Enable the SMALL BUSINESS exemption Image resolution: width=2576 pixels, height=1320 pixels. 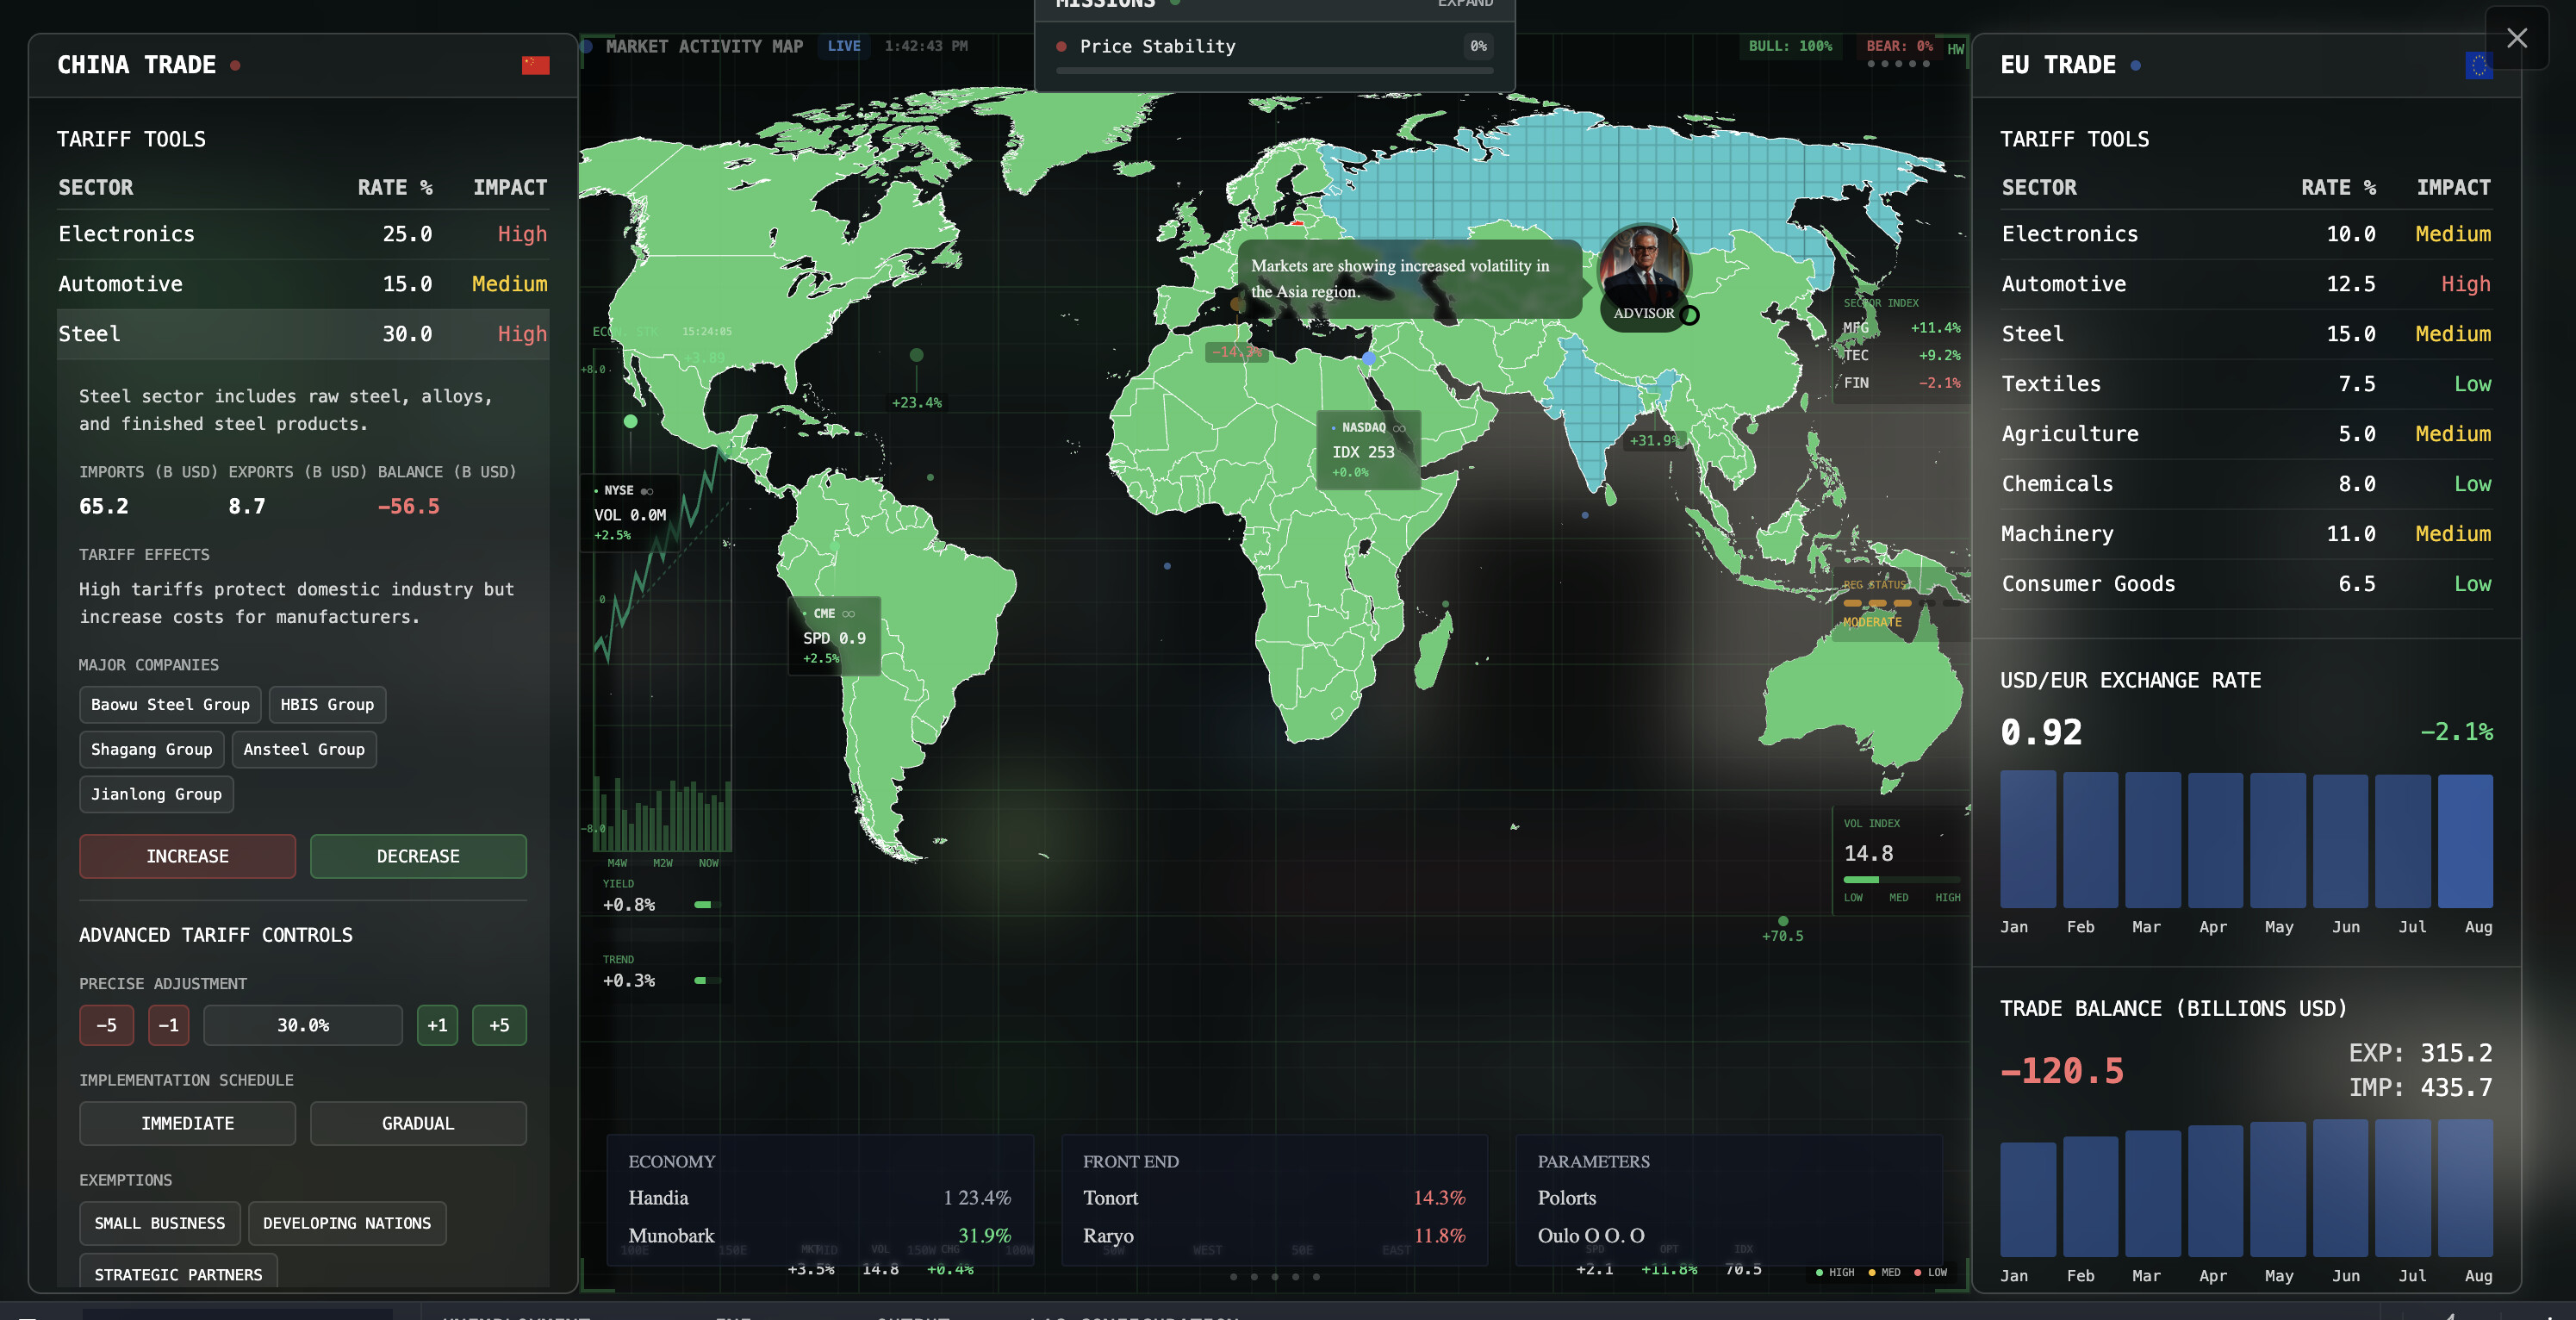pos(159,1223)
